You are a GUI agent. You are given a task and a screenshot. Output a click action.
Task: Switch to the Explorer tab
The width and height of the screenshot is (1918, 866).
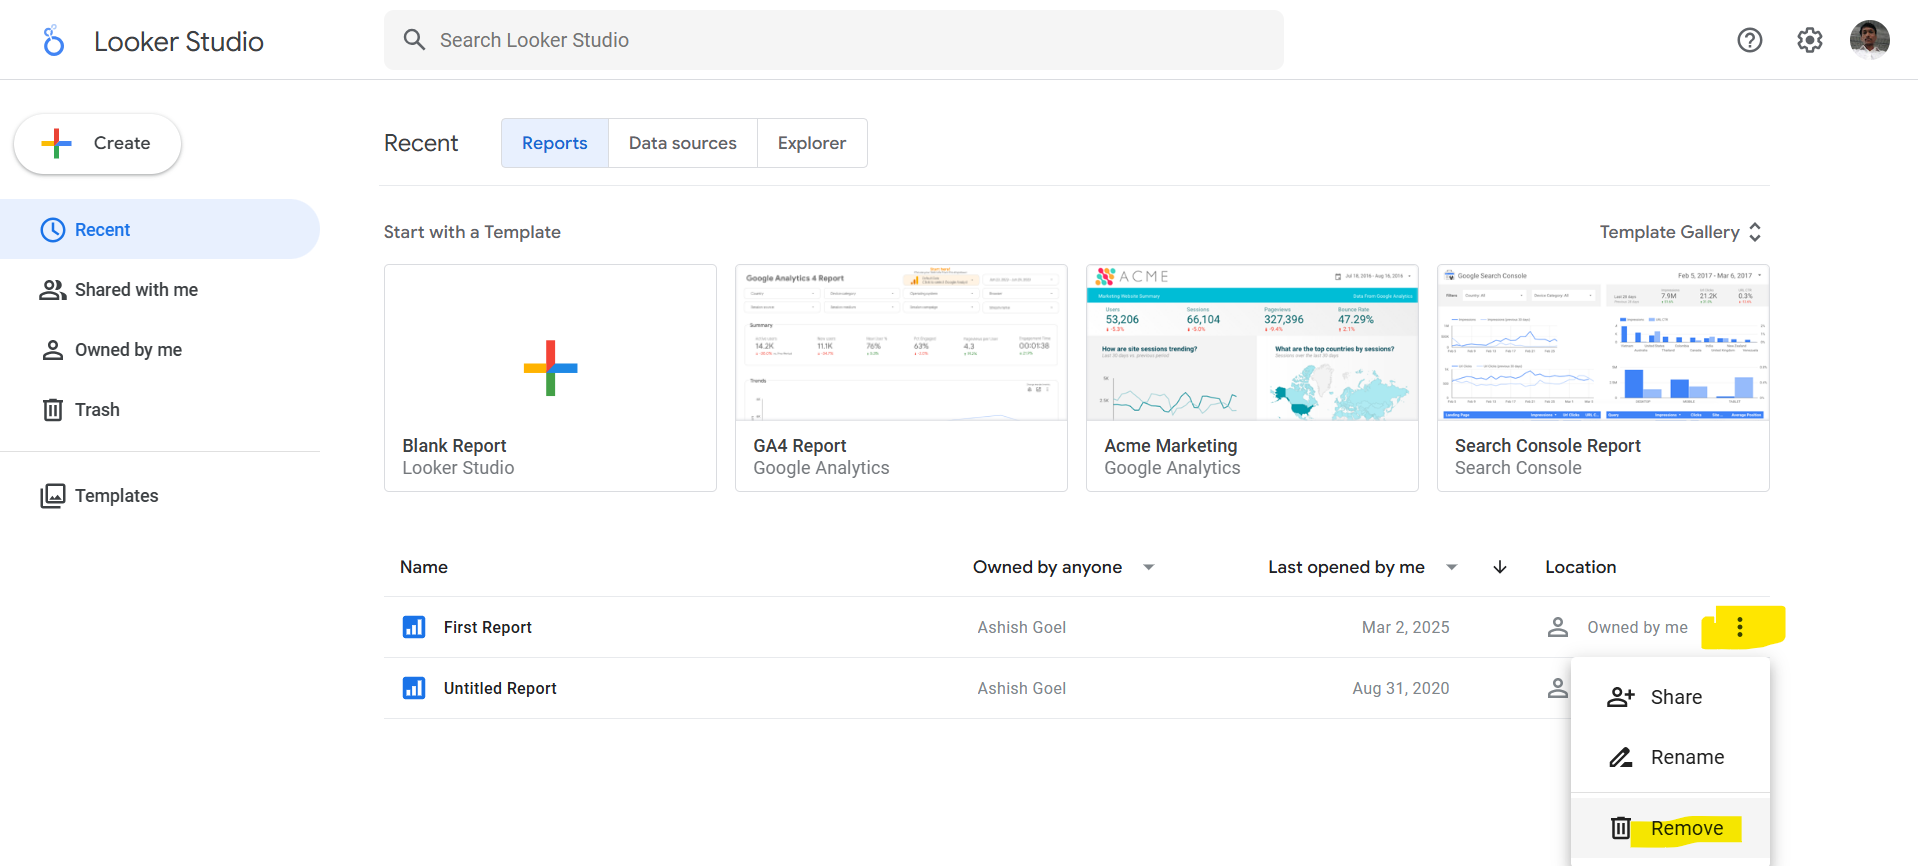pyautogui.click(x=811, y=143)
